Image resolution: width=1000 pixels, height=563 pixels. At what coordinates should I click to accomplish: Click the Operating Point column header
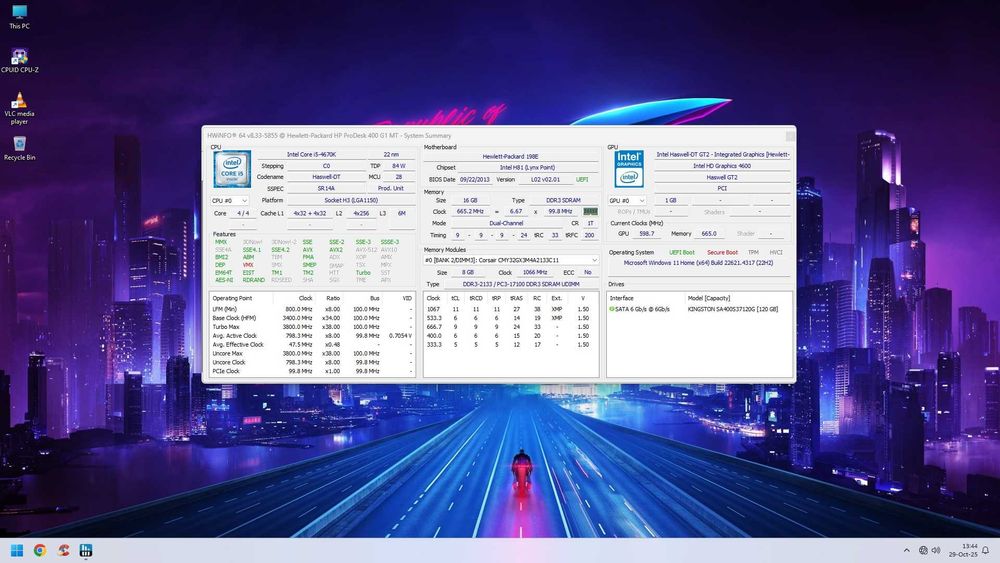(232, 298)
